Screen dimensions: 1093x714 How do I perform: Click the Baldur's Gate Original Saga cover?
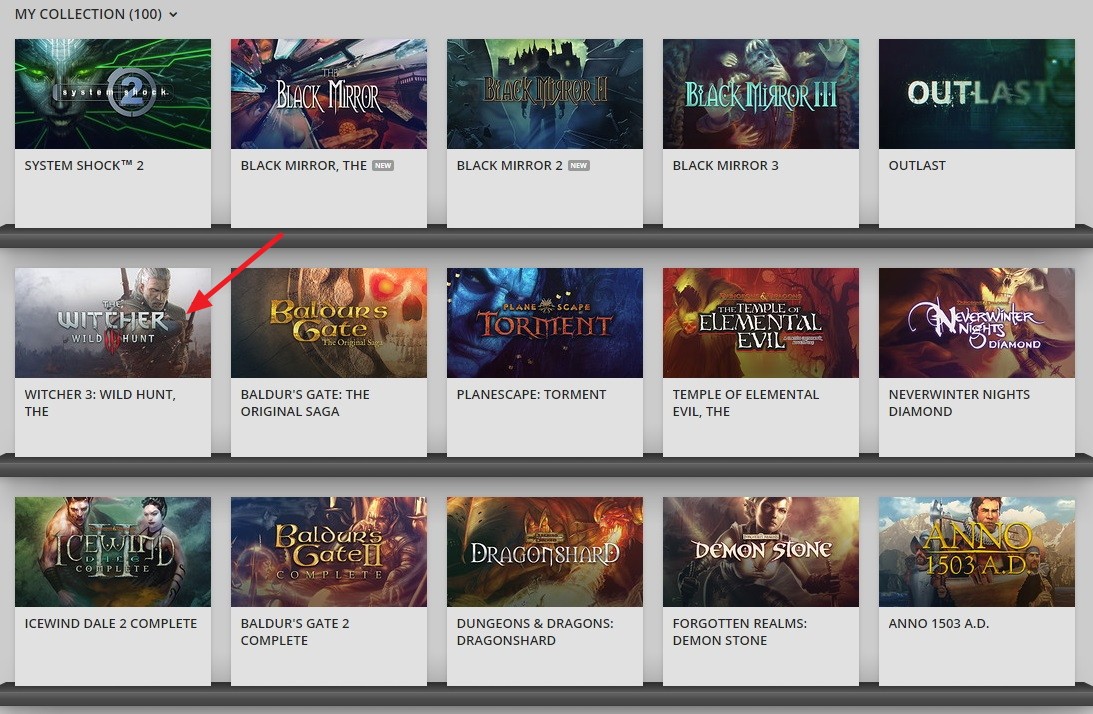pyautogui.click(x=329, y=323)
